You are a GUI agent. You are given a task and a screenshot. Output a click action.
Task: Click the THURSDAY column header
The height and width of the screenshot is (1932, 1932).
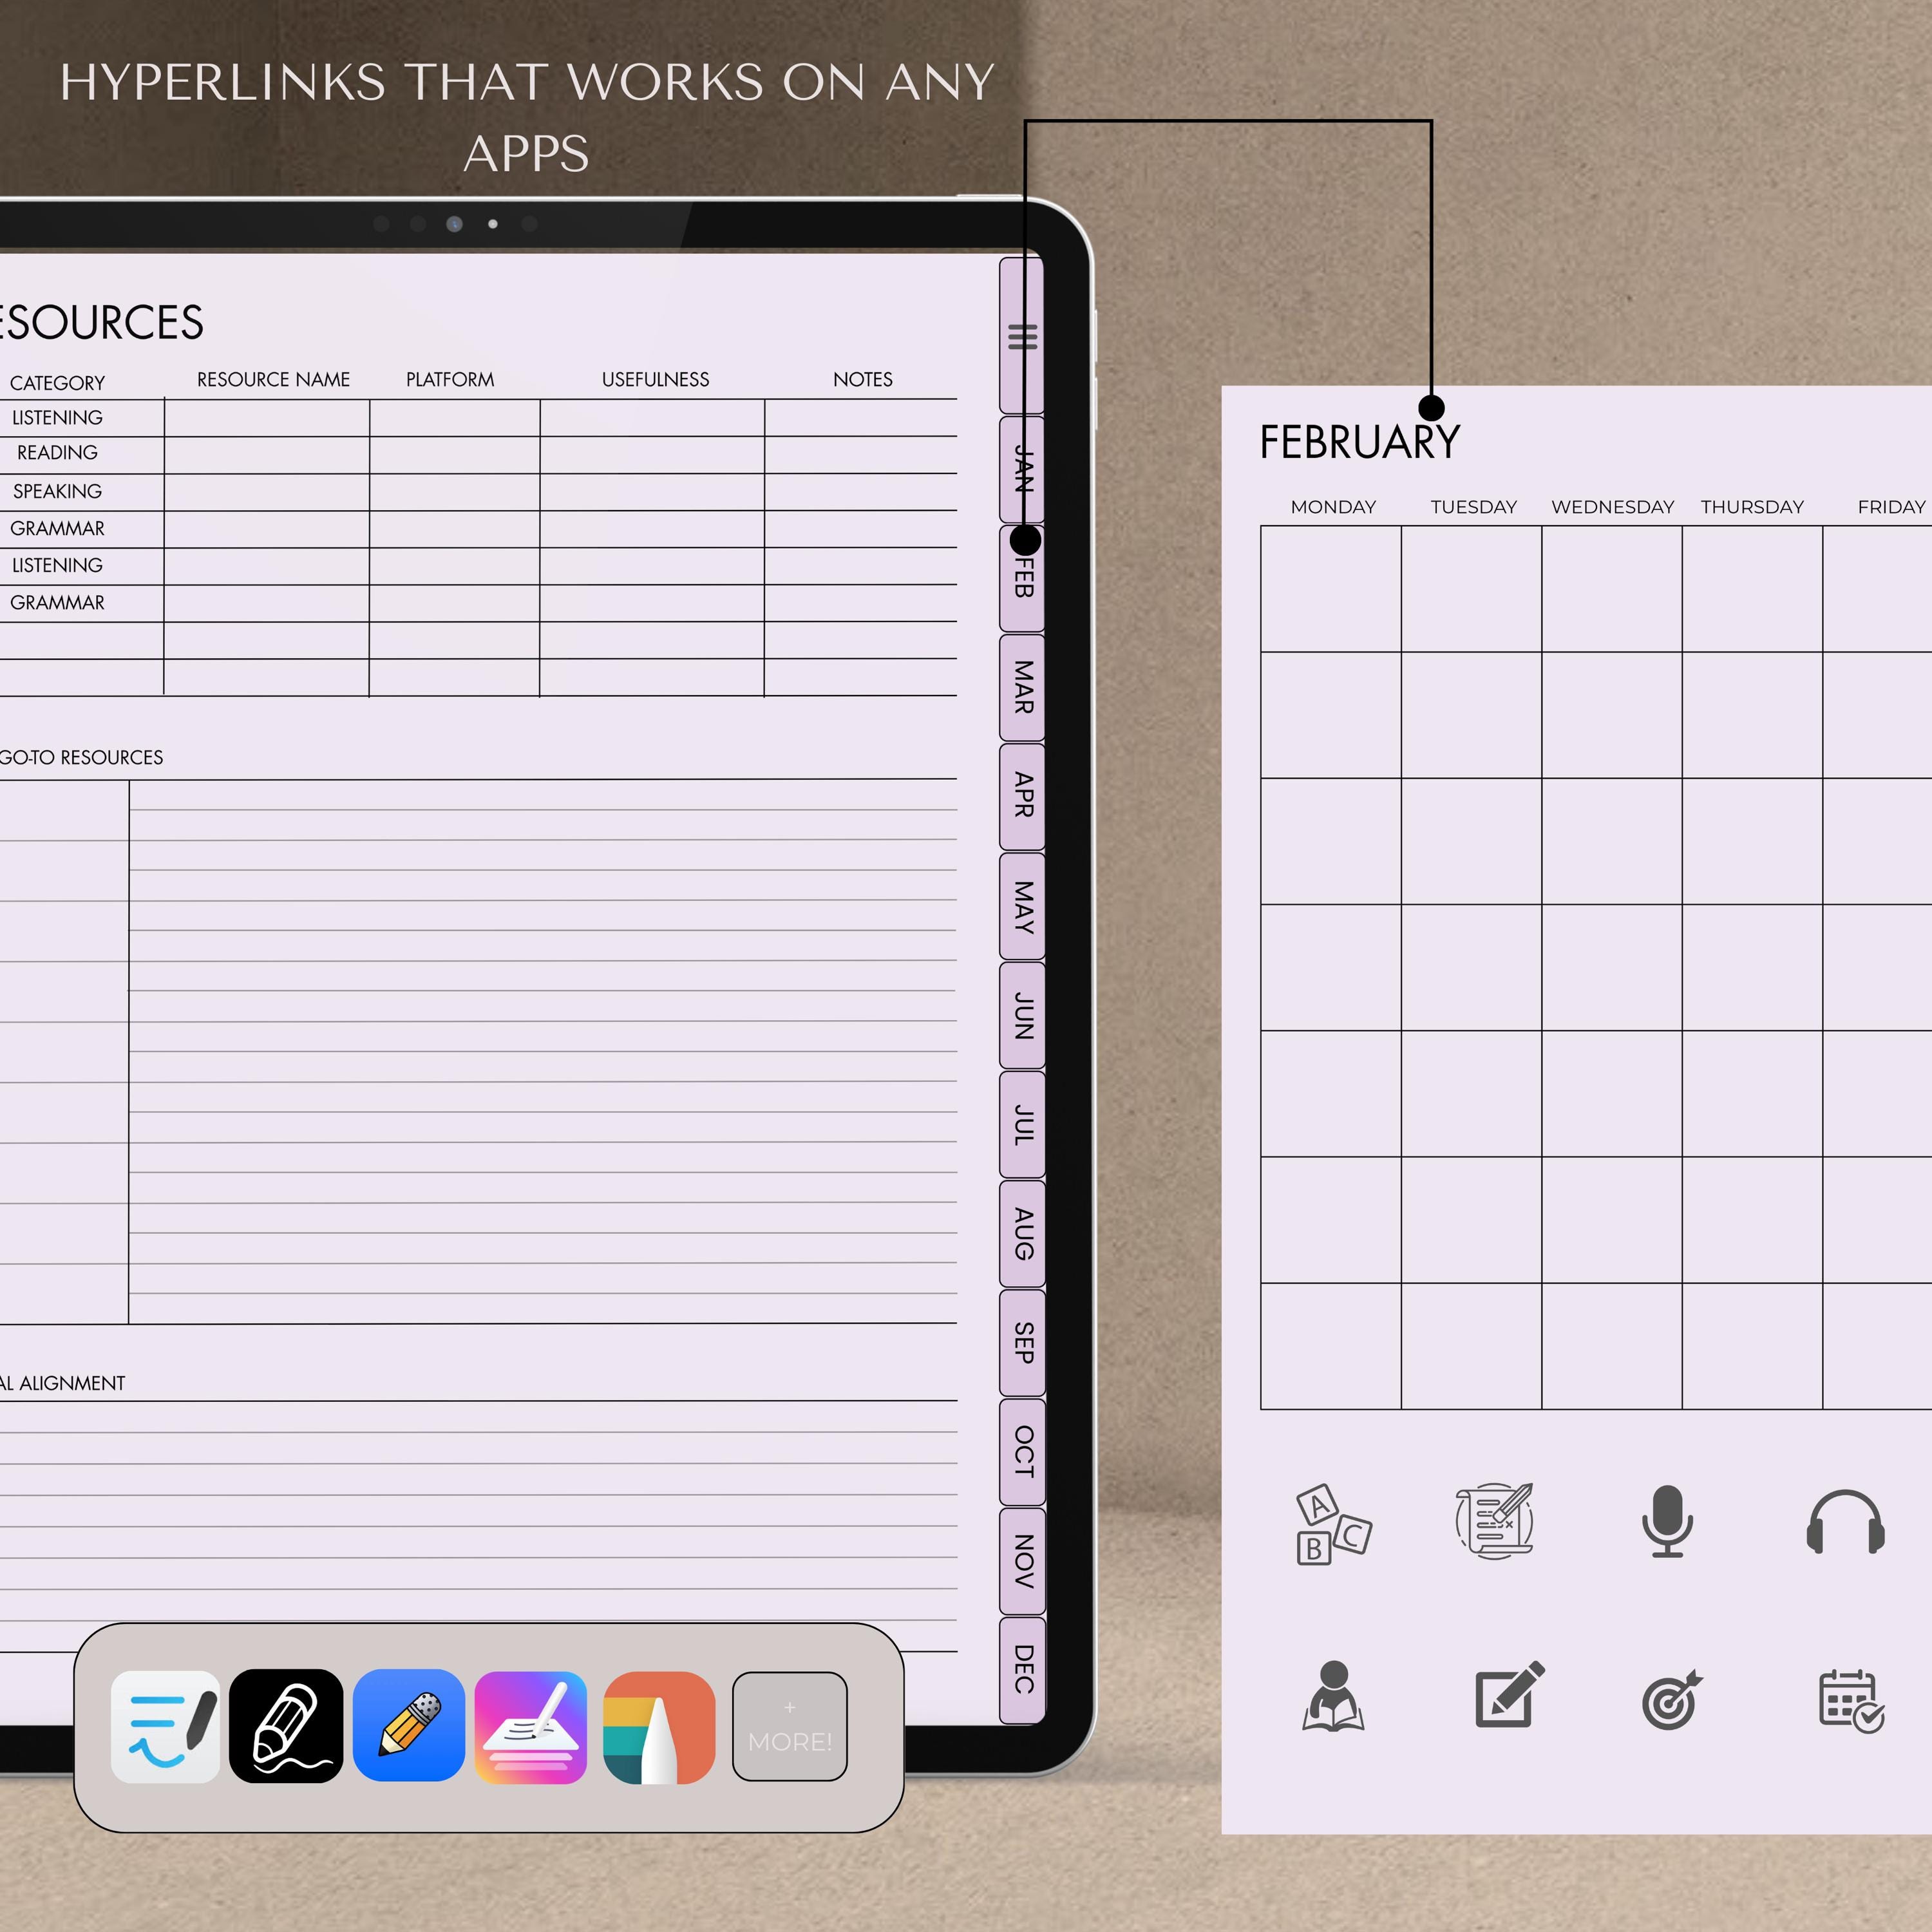click(x=1752, y=507)
